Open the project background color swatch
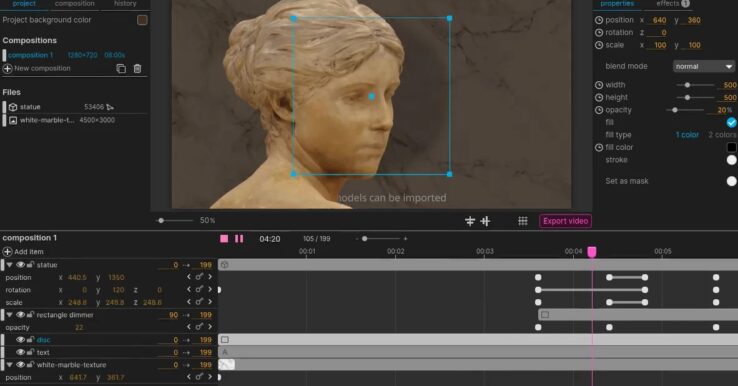The image size is (738, 386). (142, 20)
